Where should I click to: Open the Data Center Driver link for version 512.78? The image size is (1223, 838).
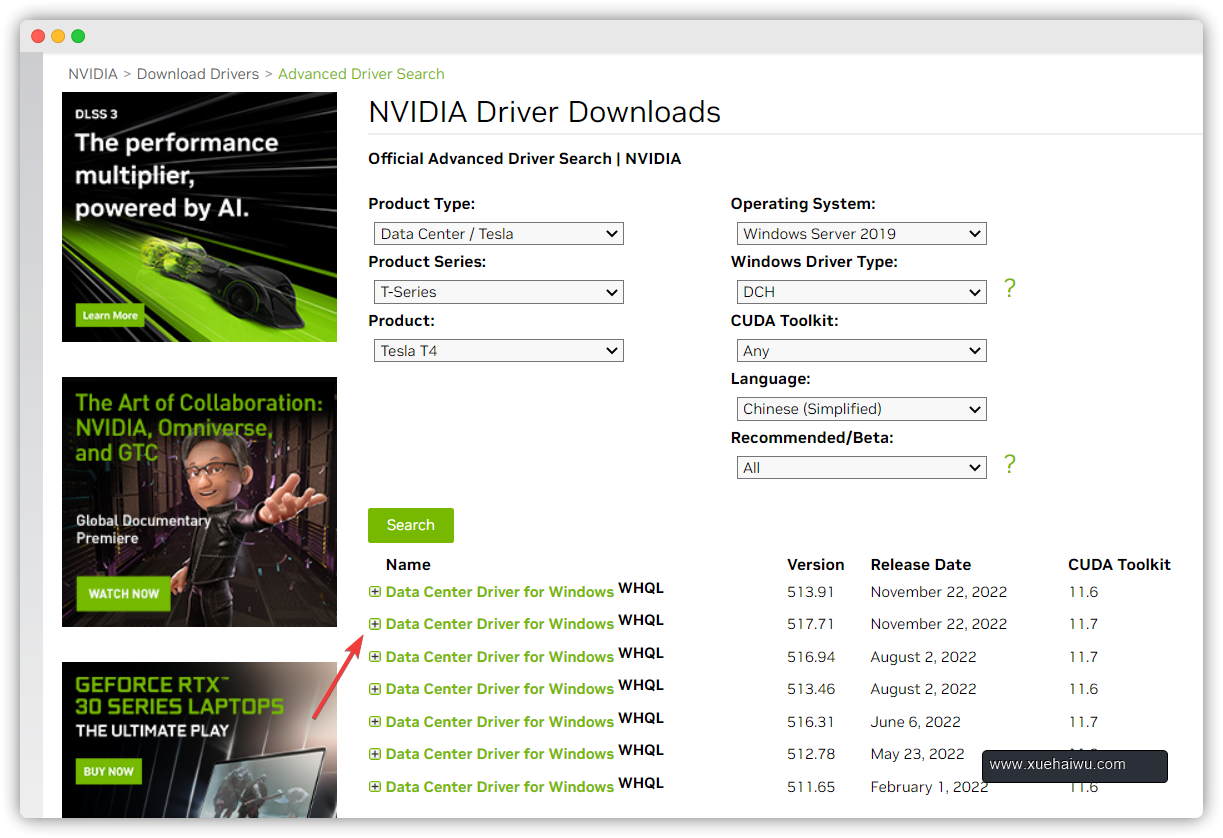pos(500,754)
